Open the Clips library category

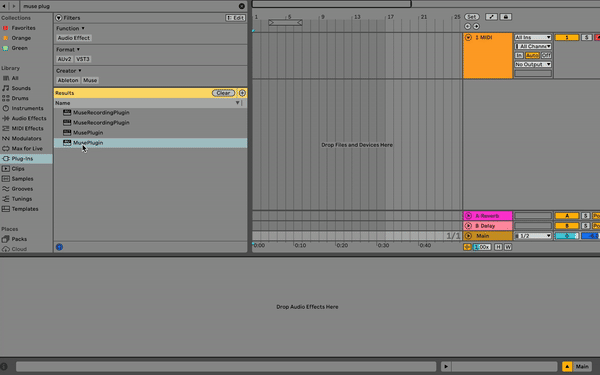pos(18,169)
